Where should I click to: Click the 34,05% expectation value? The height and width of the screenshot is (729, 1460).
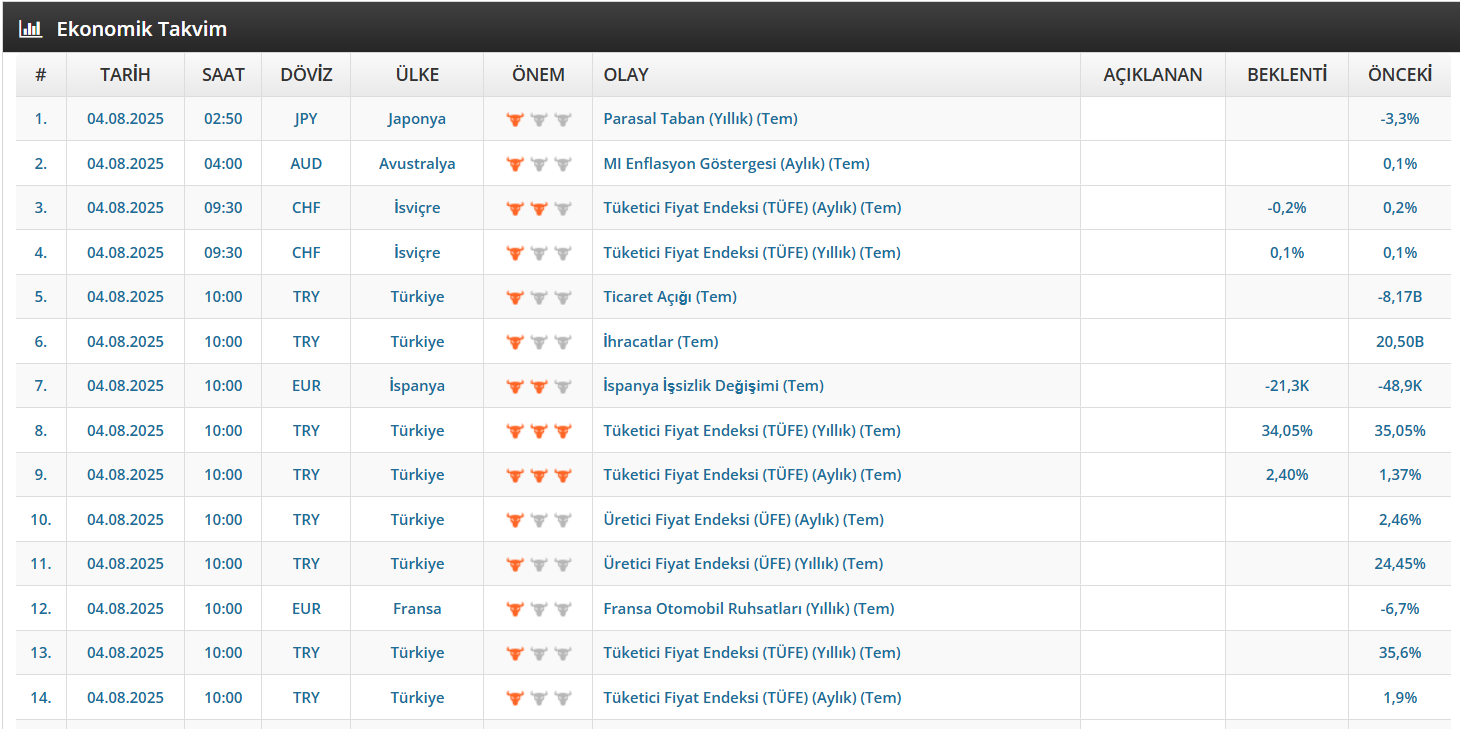tap(1287, 431)
